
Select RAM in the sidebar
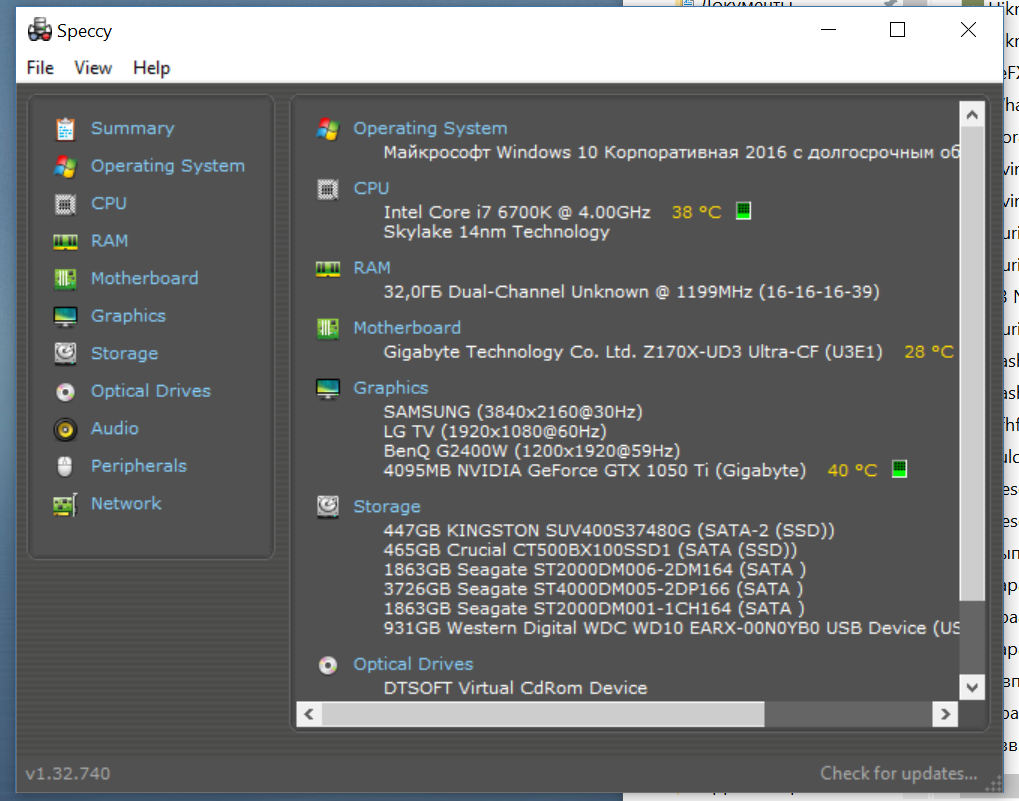(x=109, y=241)
